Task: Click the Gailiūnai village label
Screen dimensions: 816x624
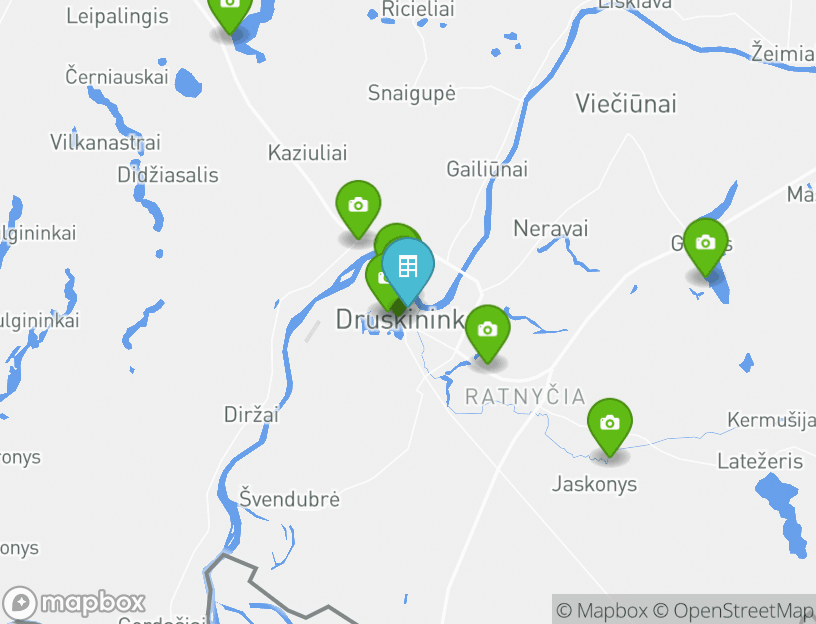Action: (x=487, y=169)
